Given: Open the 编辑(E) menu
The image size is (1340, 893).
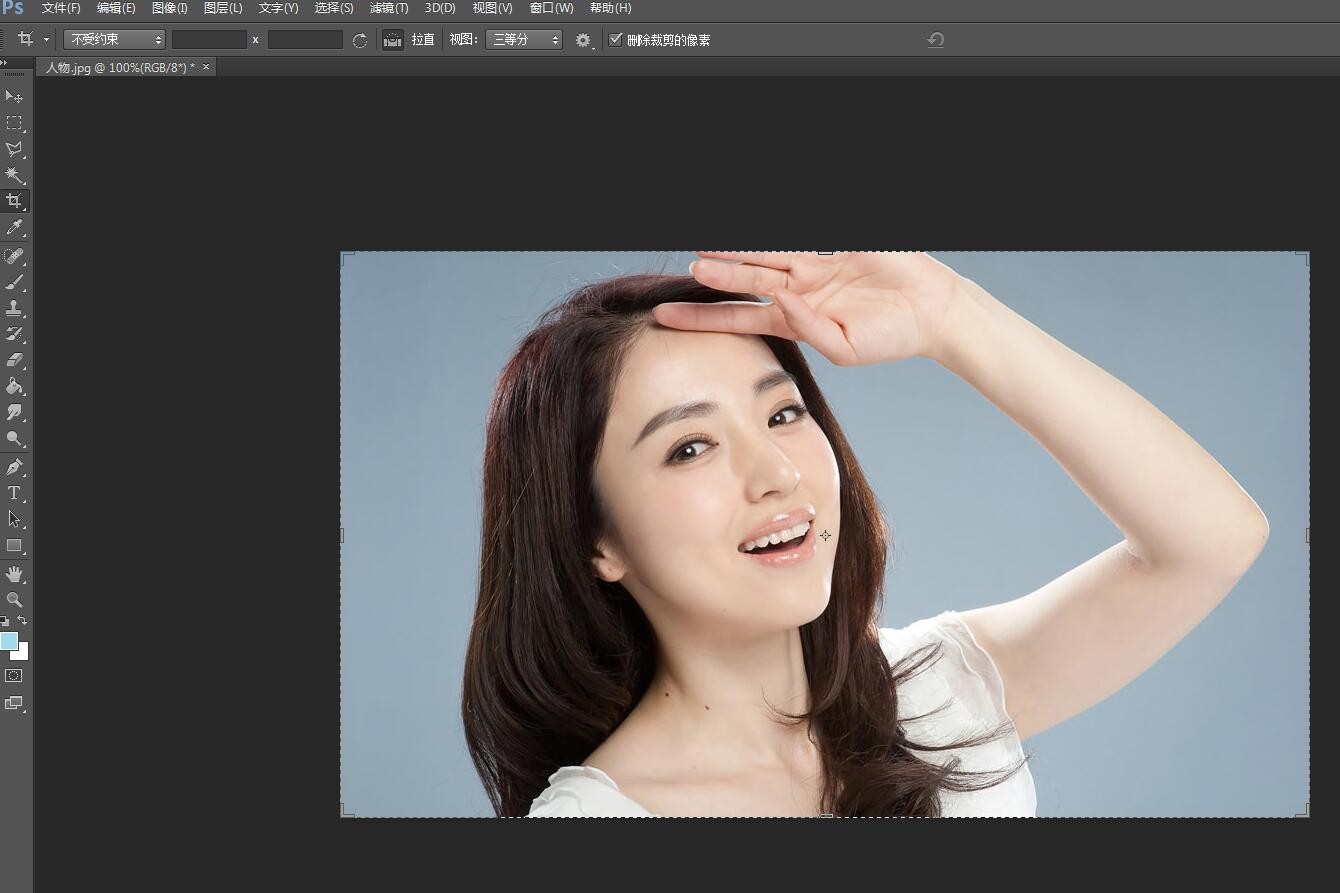Looking at the screenshot, I should [116, 8].
